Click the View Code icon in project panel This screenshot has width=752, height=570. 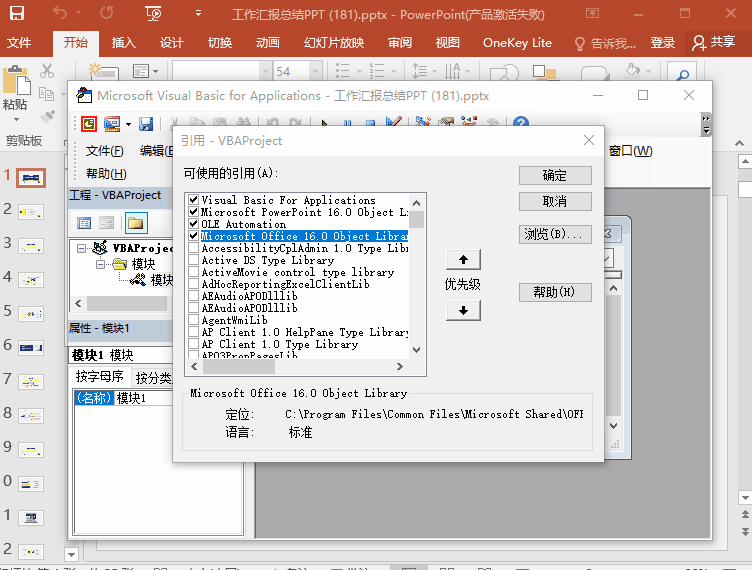84,223
